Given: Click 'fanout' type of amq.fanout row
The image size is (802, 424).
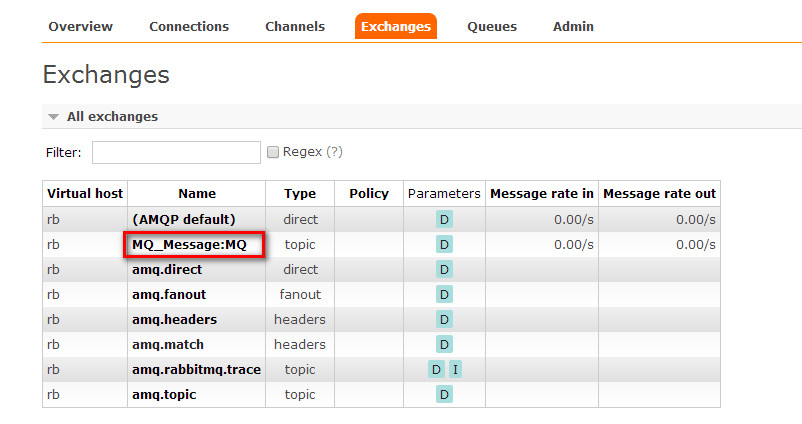Looking at the screenshot, I should point(300,295).
